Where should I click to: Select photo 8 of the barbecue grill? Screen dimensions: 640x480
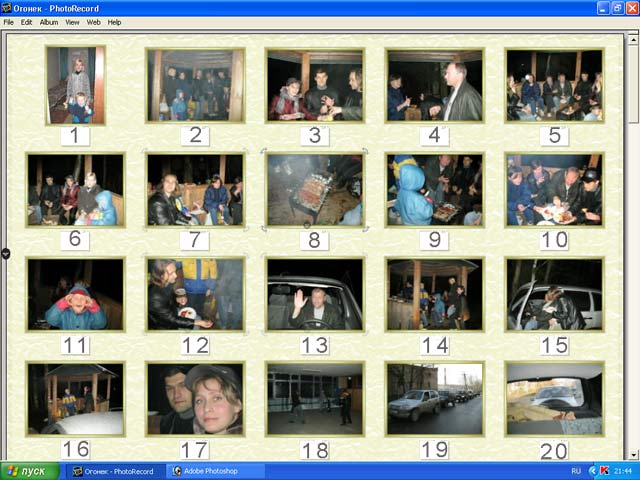pyautogui.click(x=314, y=189)
